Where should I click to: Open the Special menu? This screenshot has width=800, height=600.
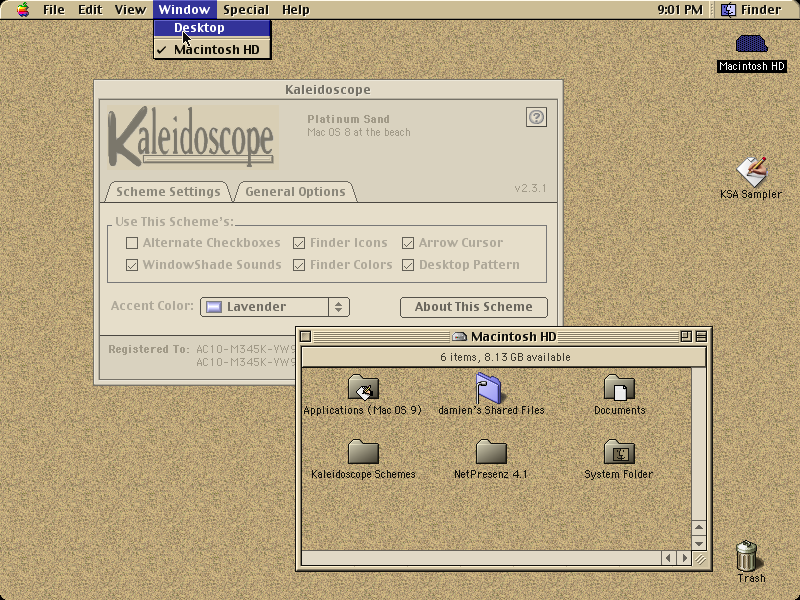tap(246, 10)
